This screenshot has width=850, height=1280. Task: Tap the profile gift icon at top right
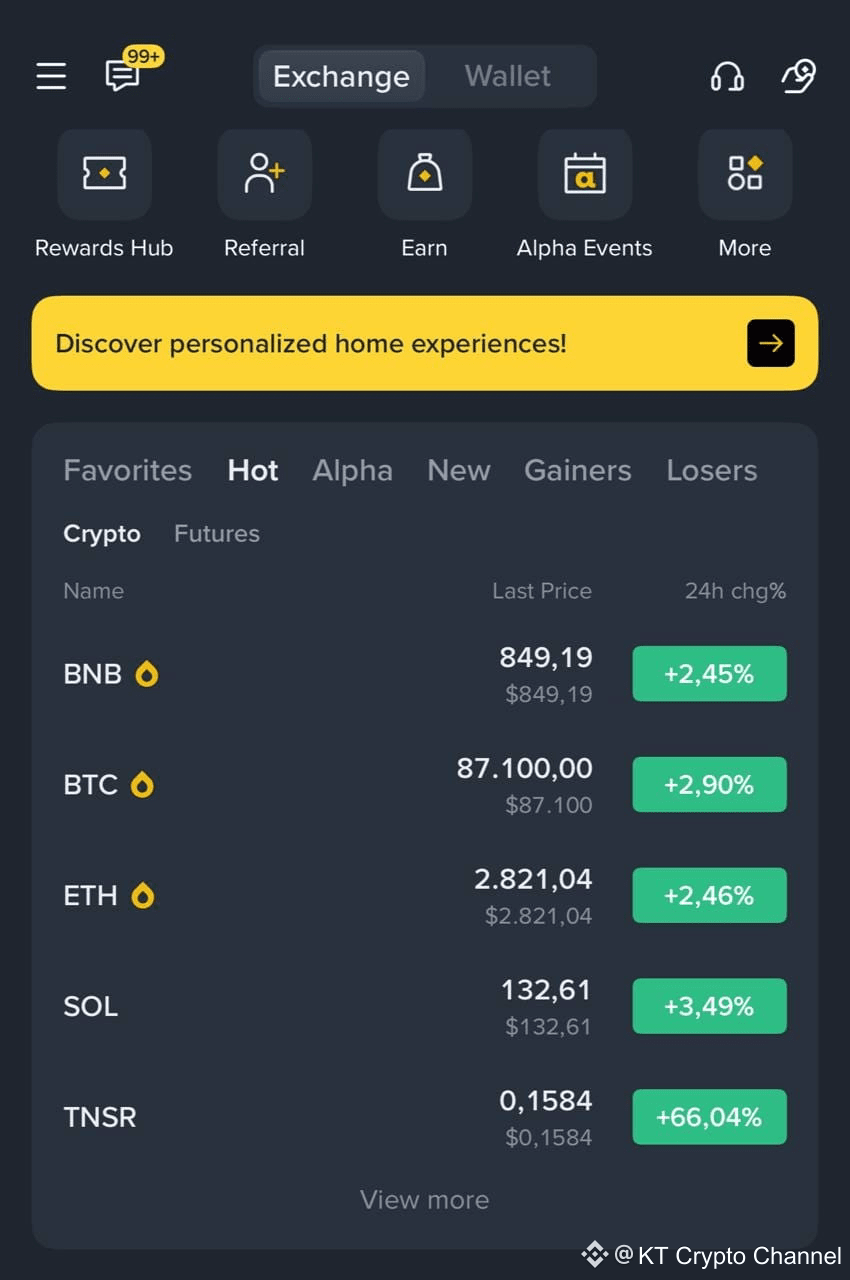798,76
